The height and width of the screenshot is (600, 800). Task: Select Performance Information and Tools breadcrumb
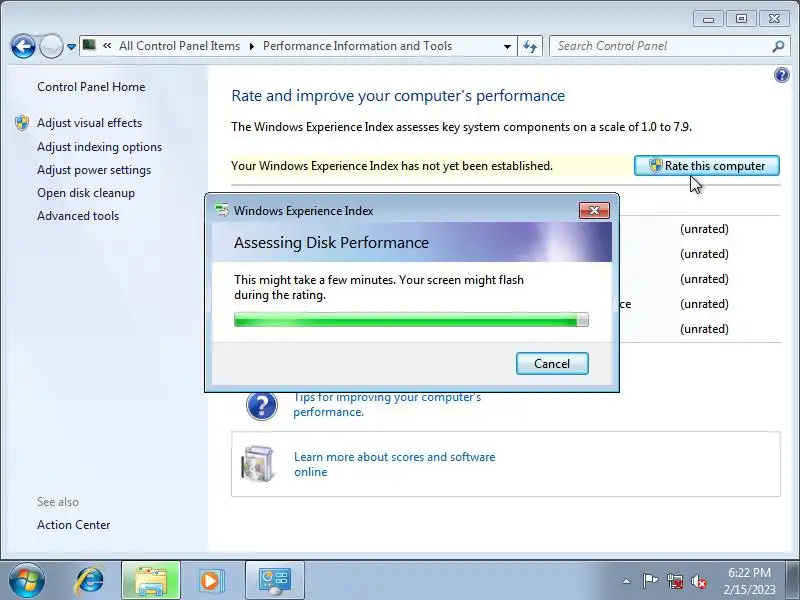click(x=357, y=46)
